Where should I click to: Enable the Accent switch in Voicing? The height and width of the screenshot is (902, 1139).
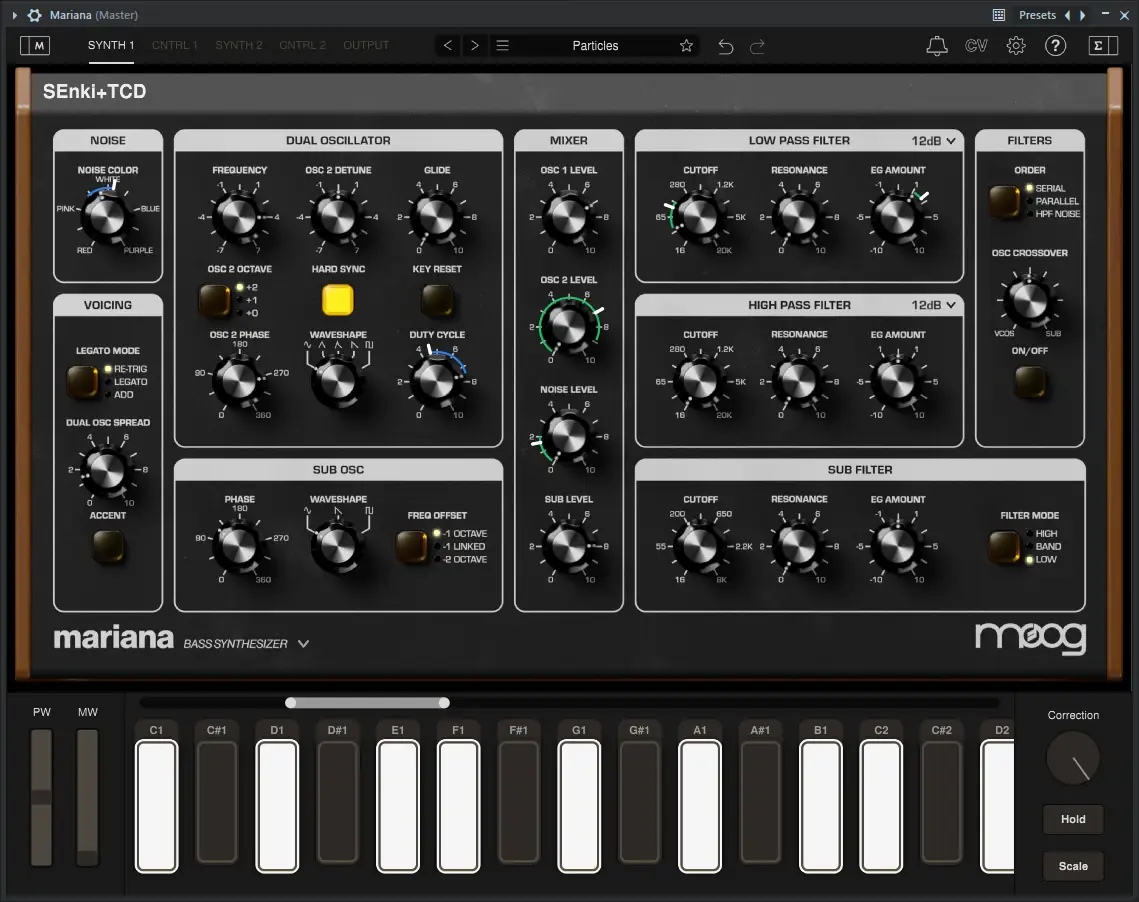[107, 548]
